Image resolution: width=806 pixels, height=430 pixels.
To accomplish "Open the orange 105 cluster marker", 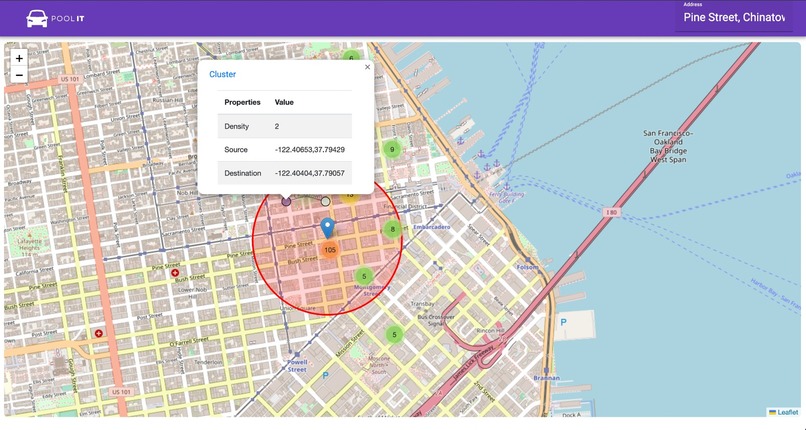I will coord(330,250).
